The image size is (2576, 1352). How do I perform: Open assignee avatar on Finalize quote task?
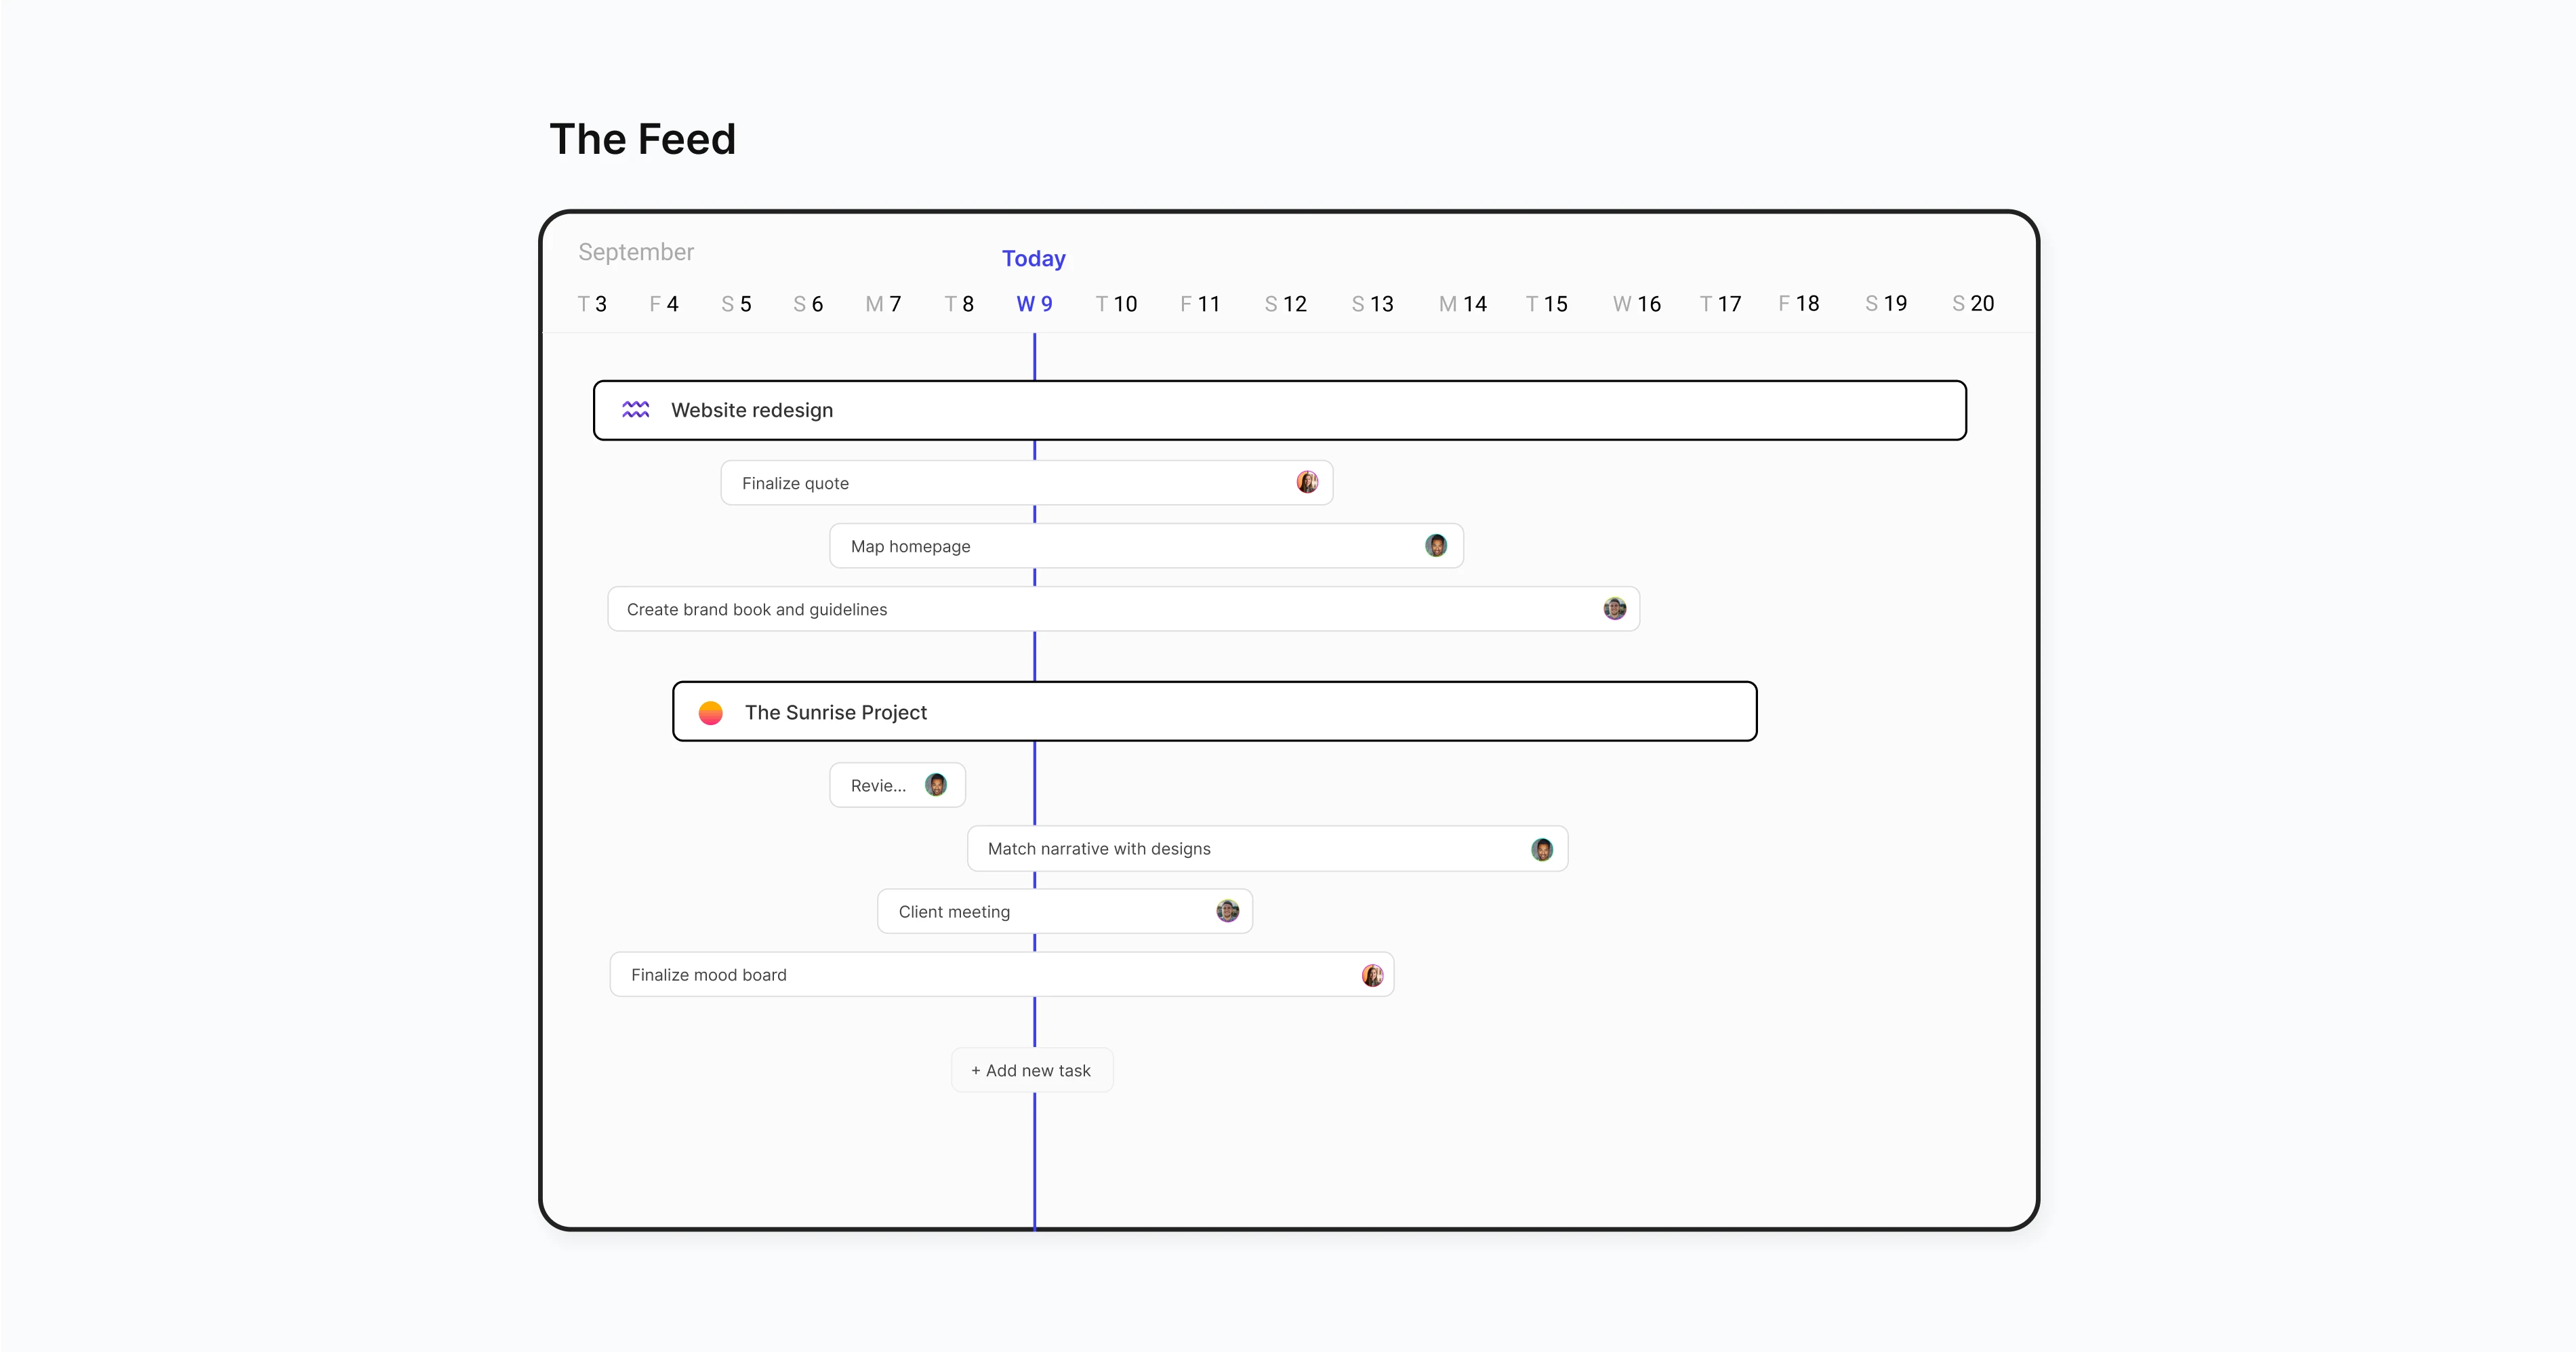tap(1307, 482)
